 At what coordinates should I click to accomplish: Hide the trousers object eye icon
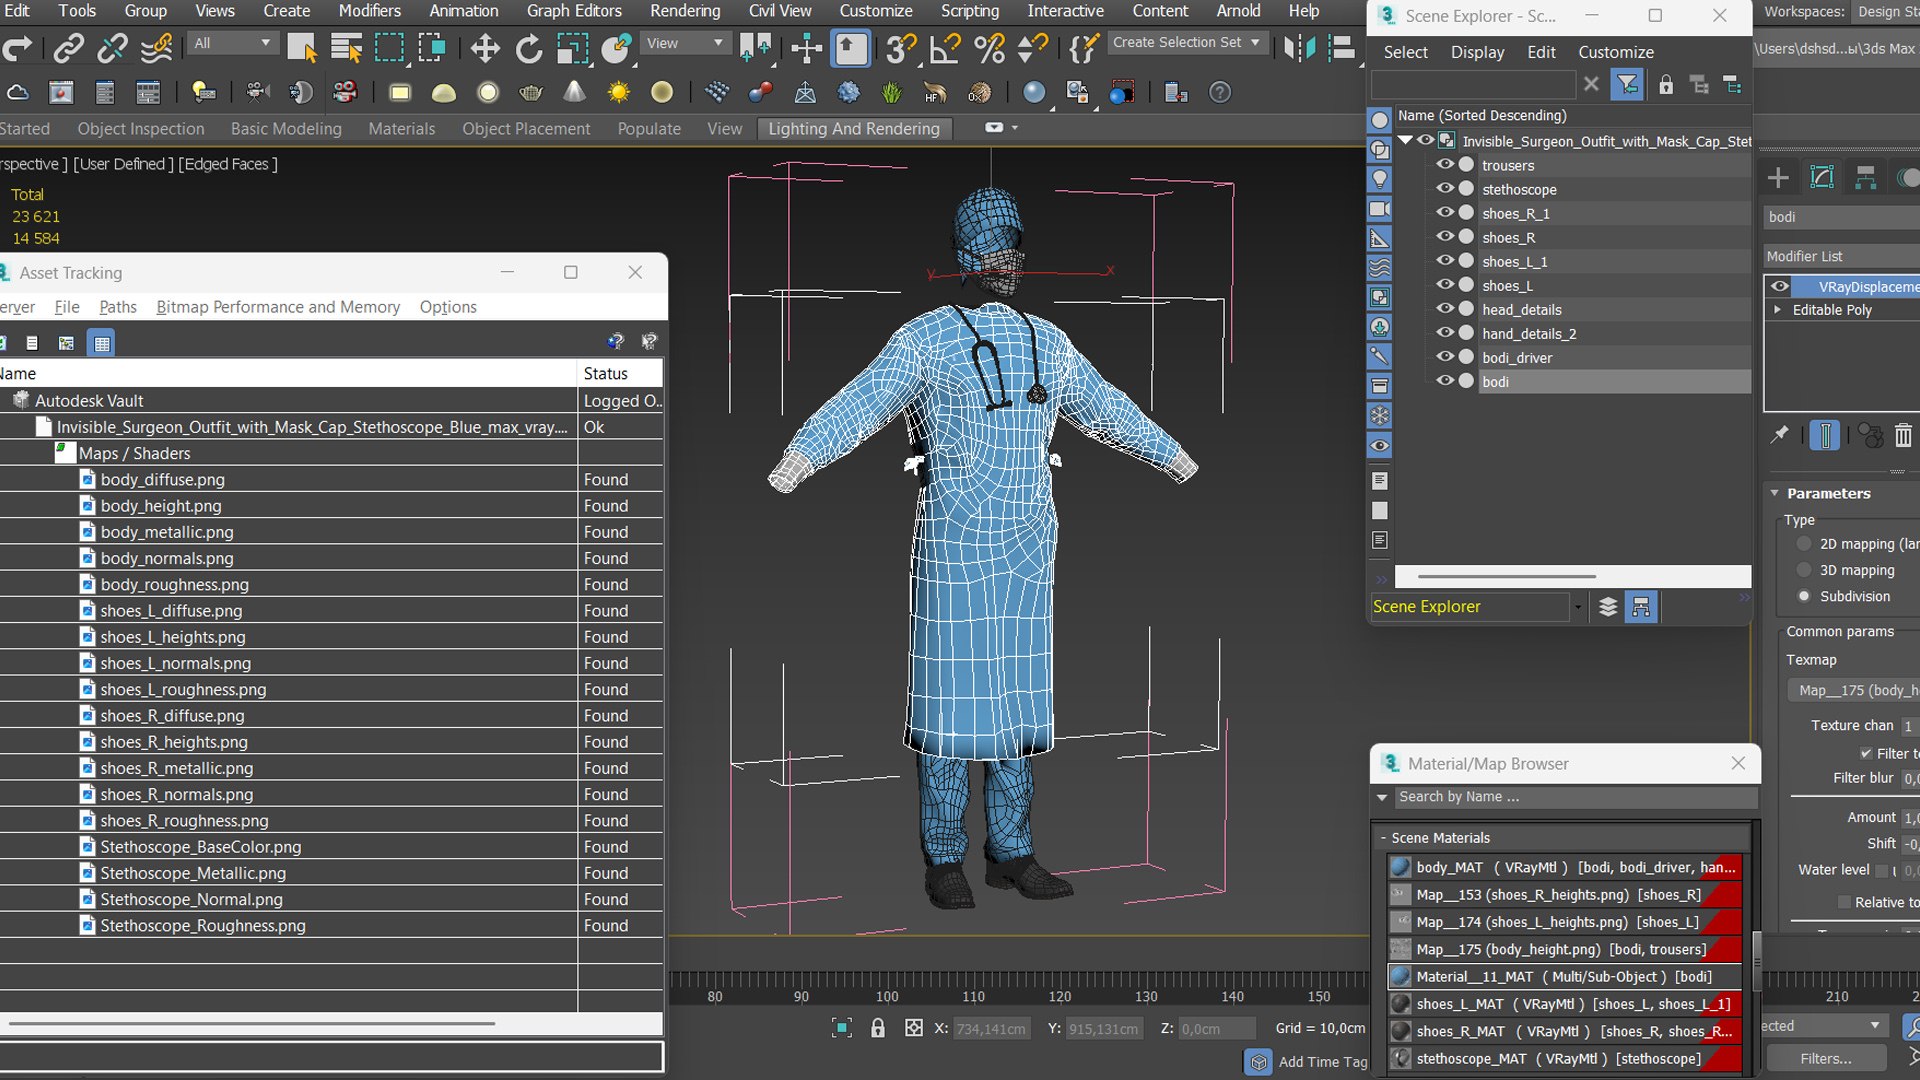coord(1445,165)
